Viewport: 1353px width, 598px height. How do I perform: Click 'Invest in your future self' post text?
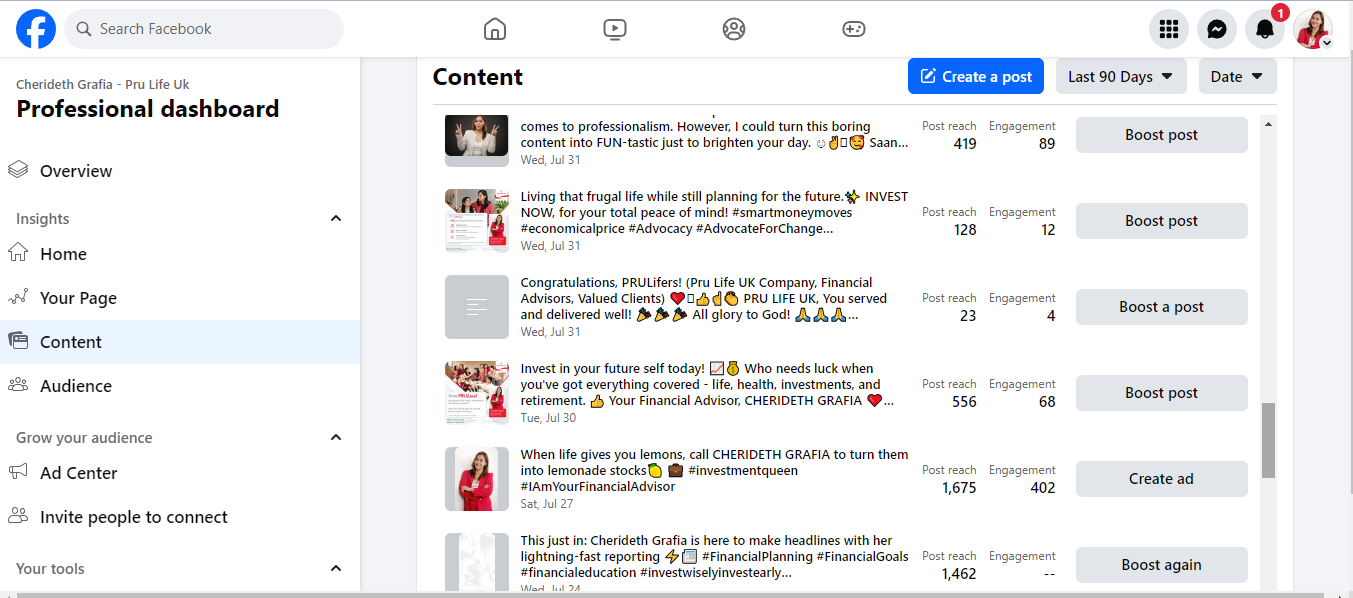(707, 385)
